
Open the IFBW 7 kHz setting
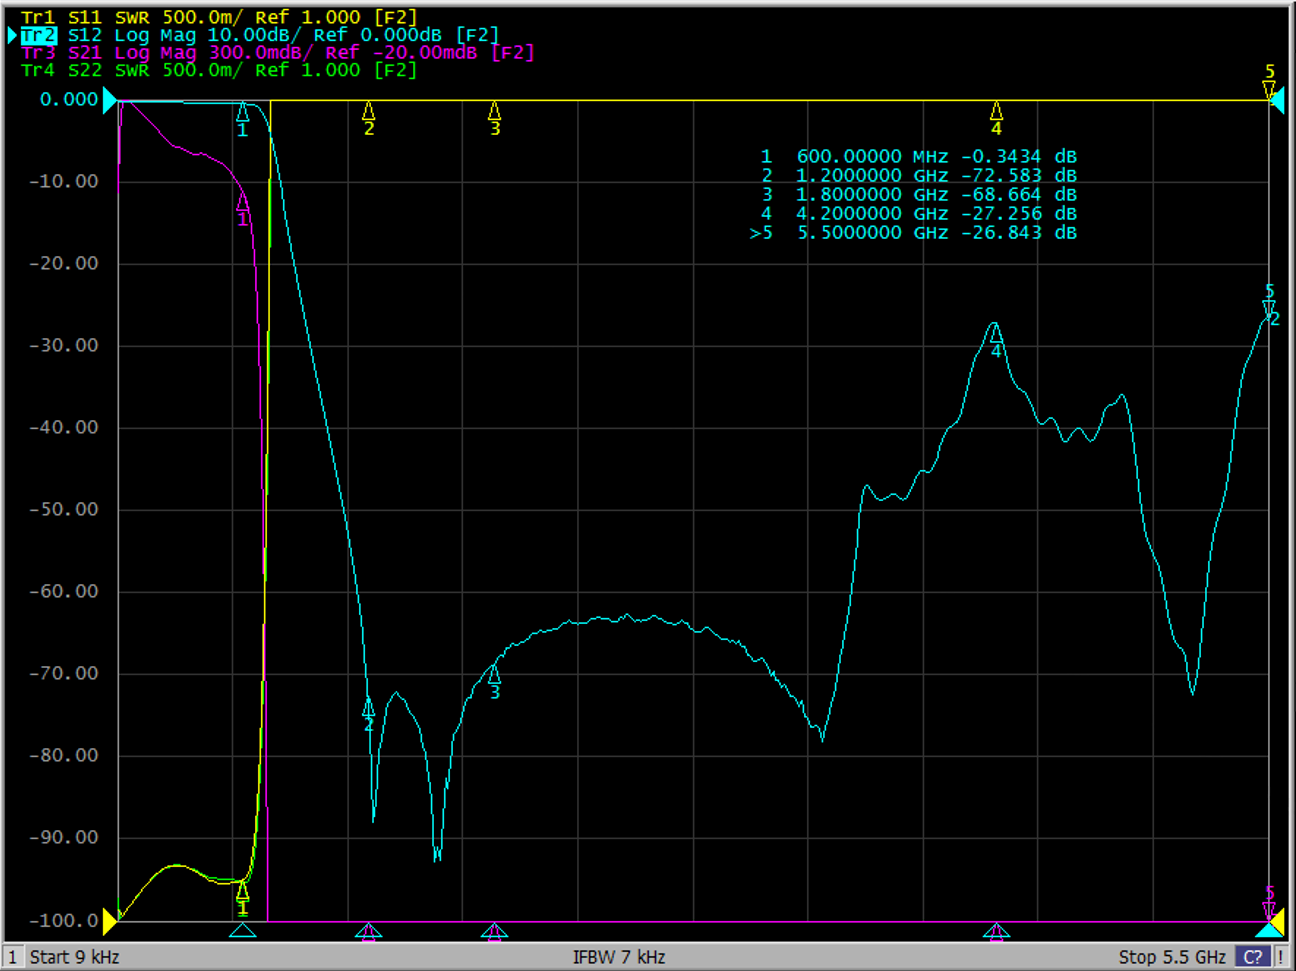619,957
